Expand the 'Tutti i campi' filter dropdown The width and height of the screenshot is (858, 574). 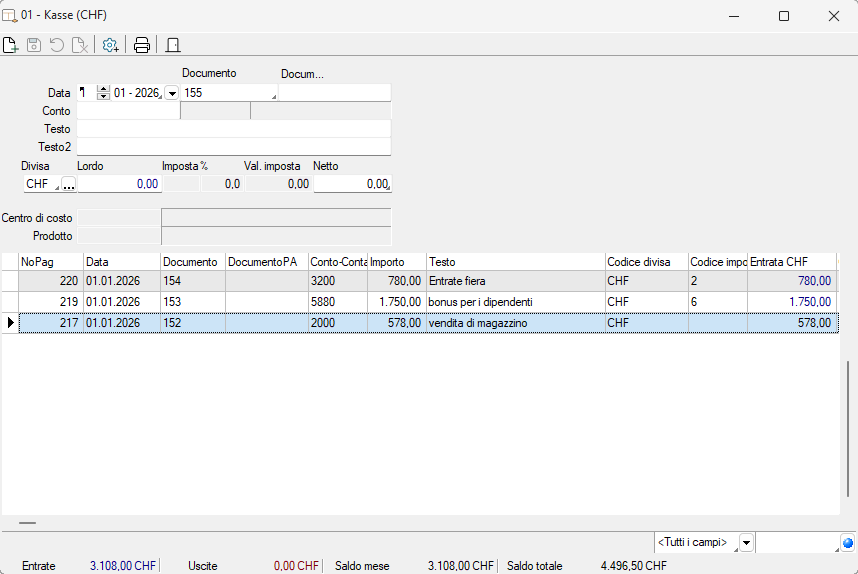click(x=747, y=543)
